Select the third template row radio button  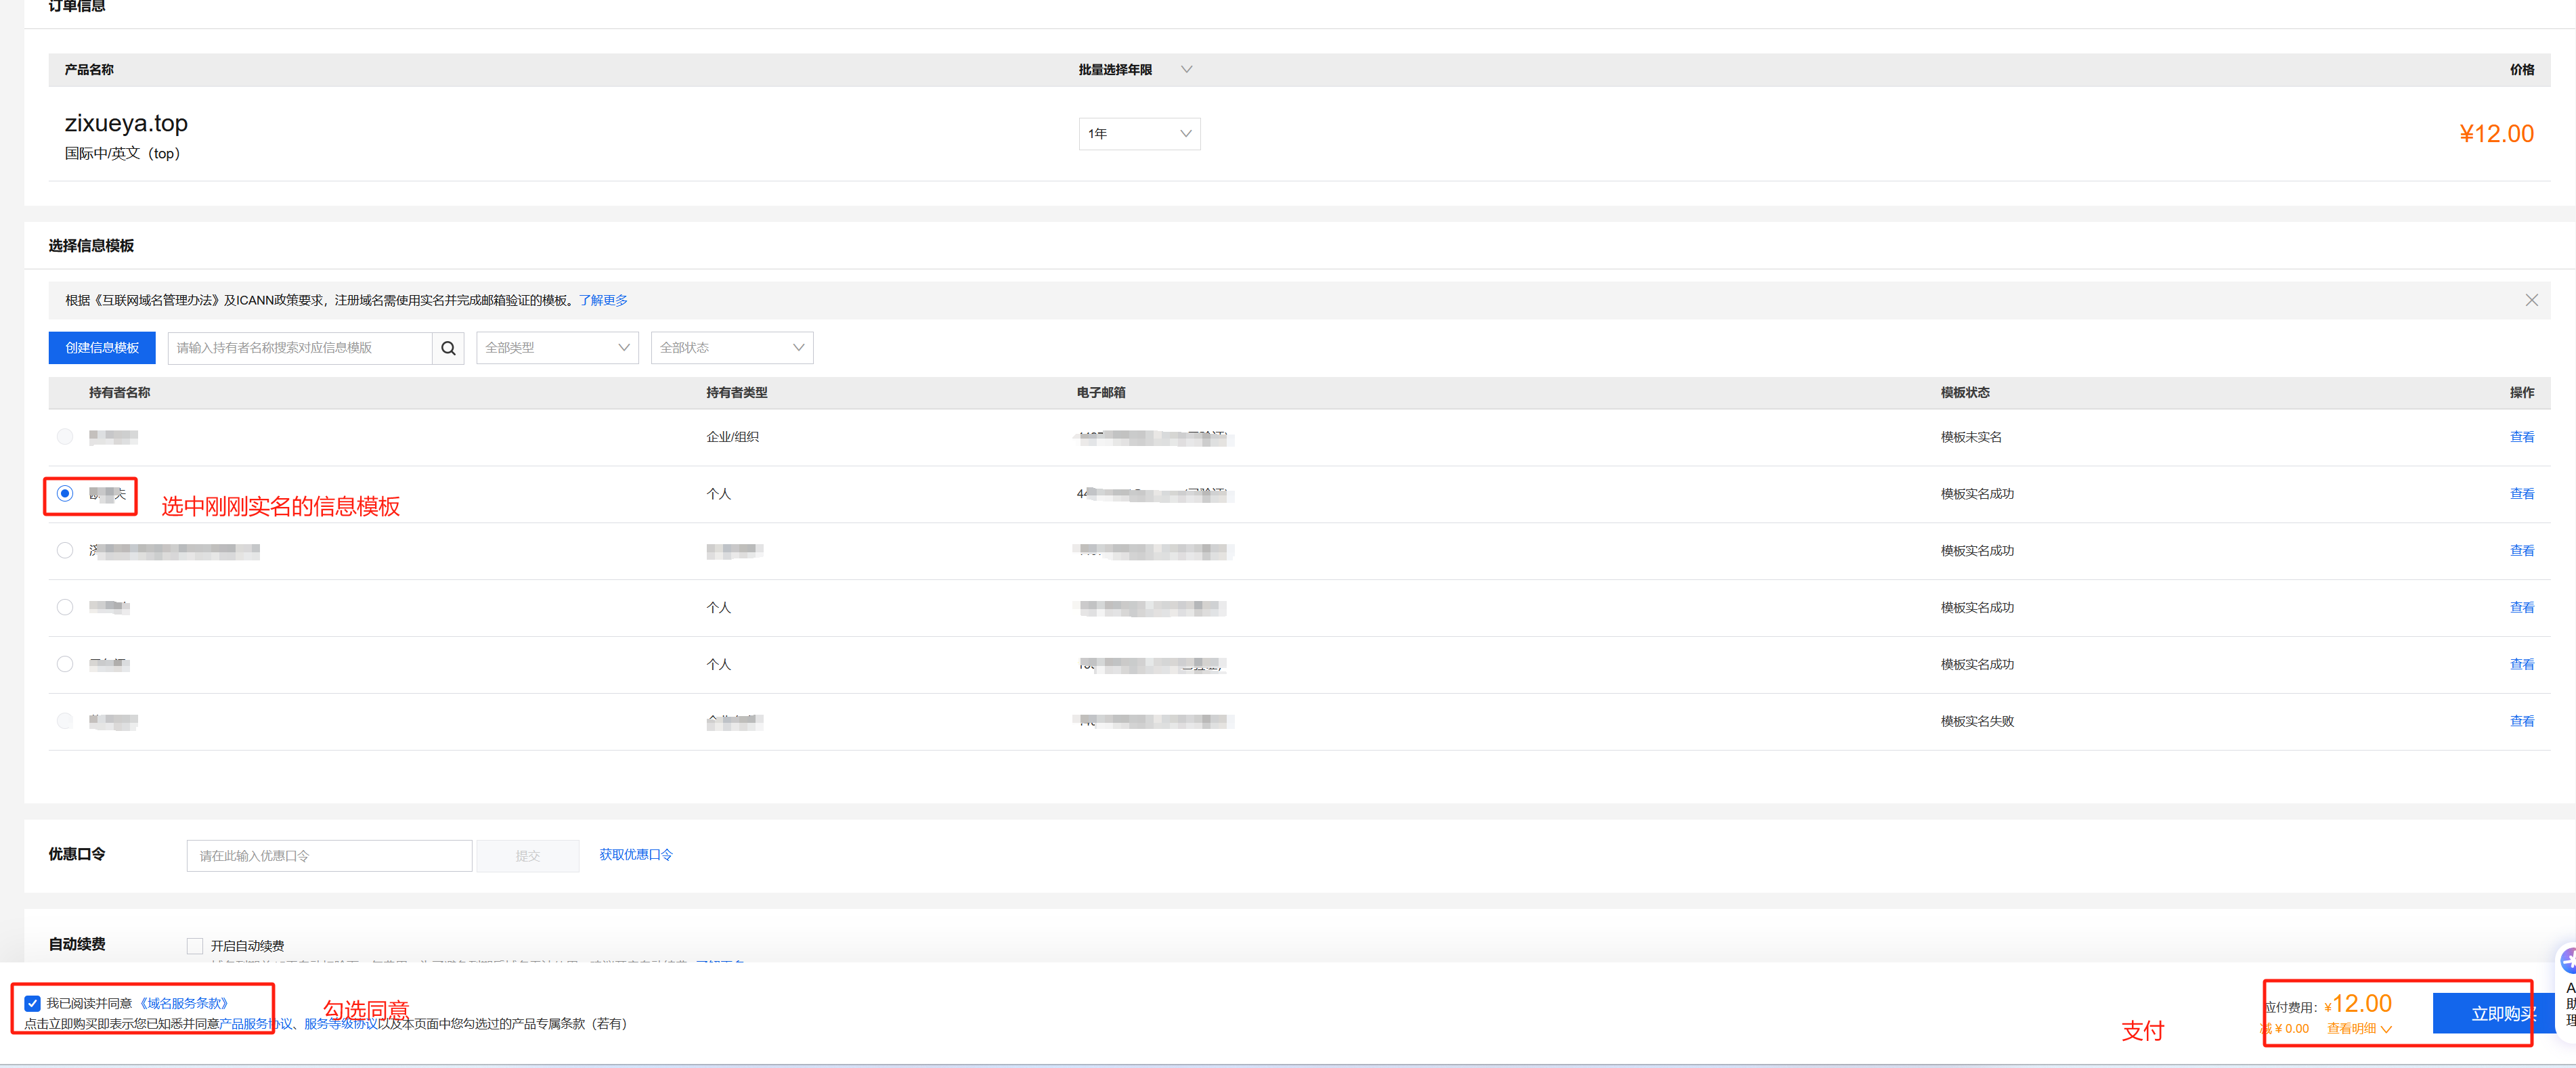65,551
